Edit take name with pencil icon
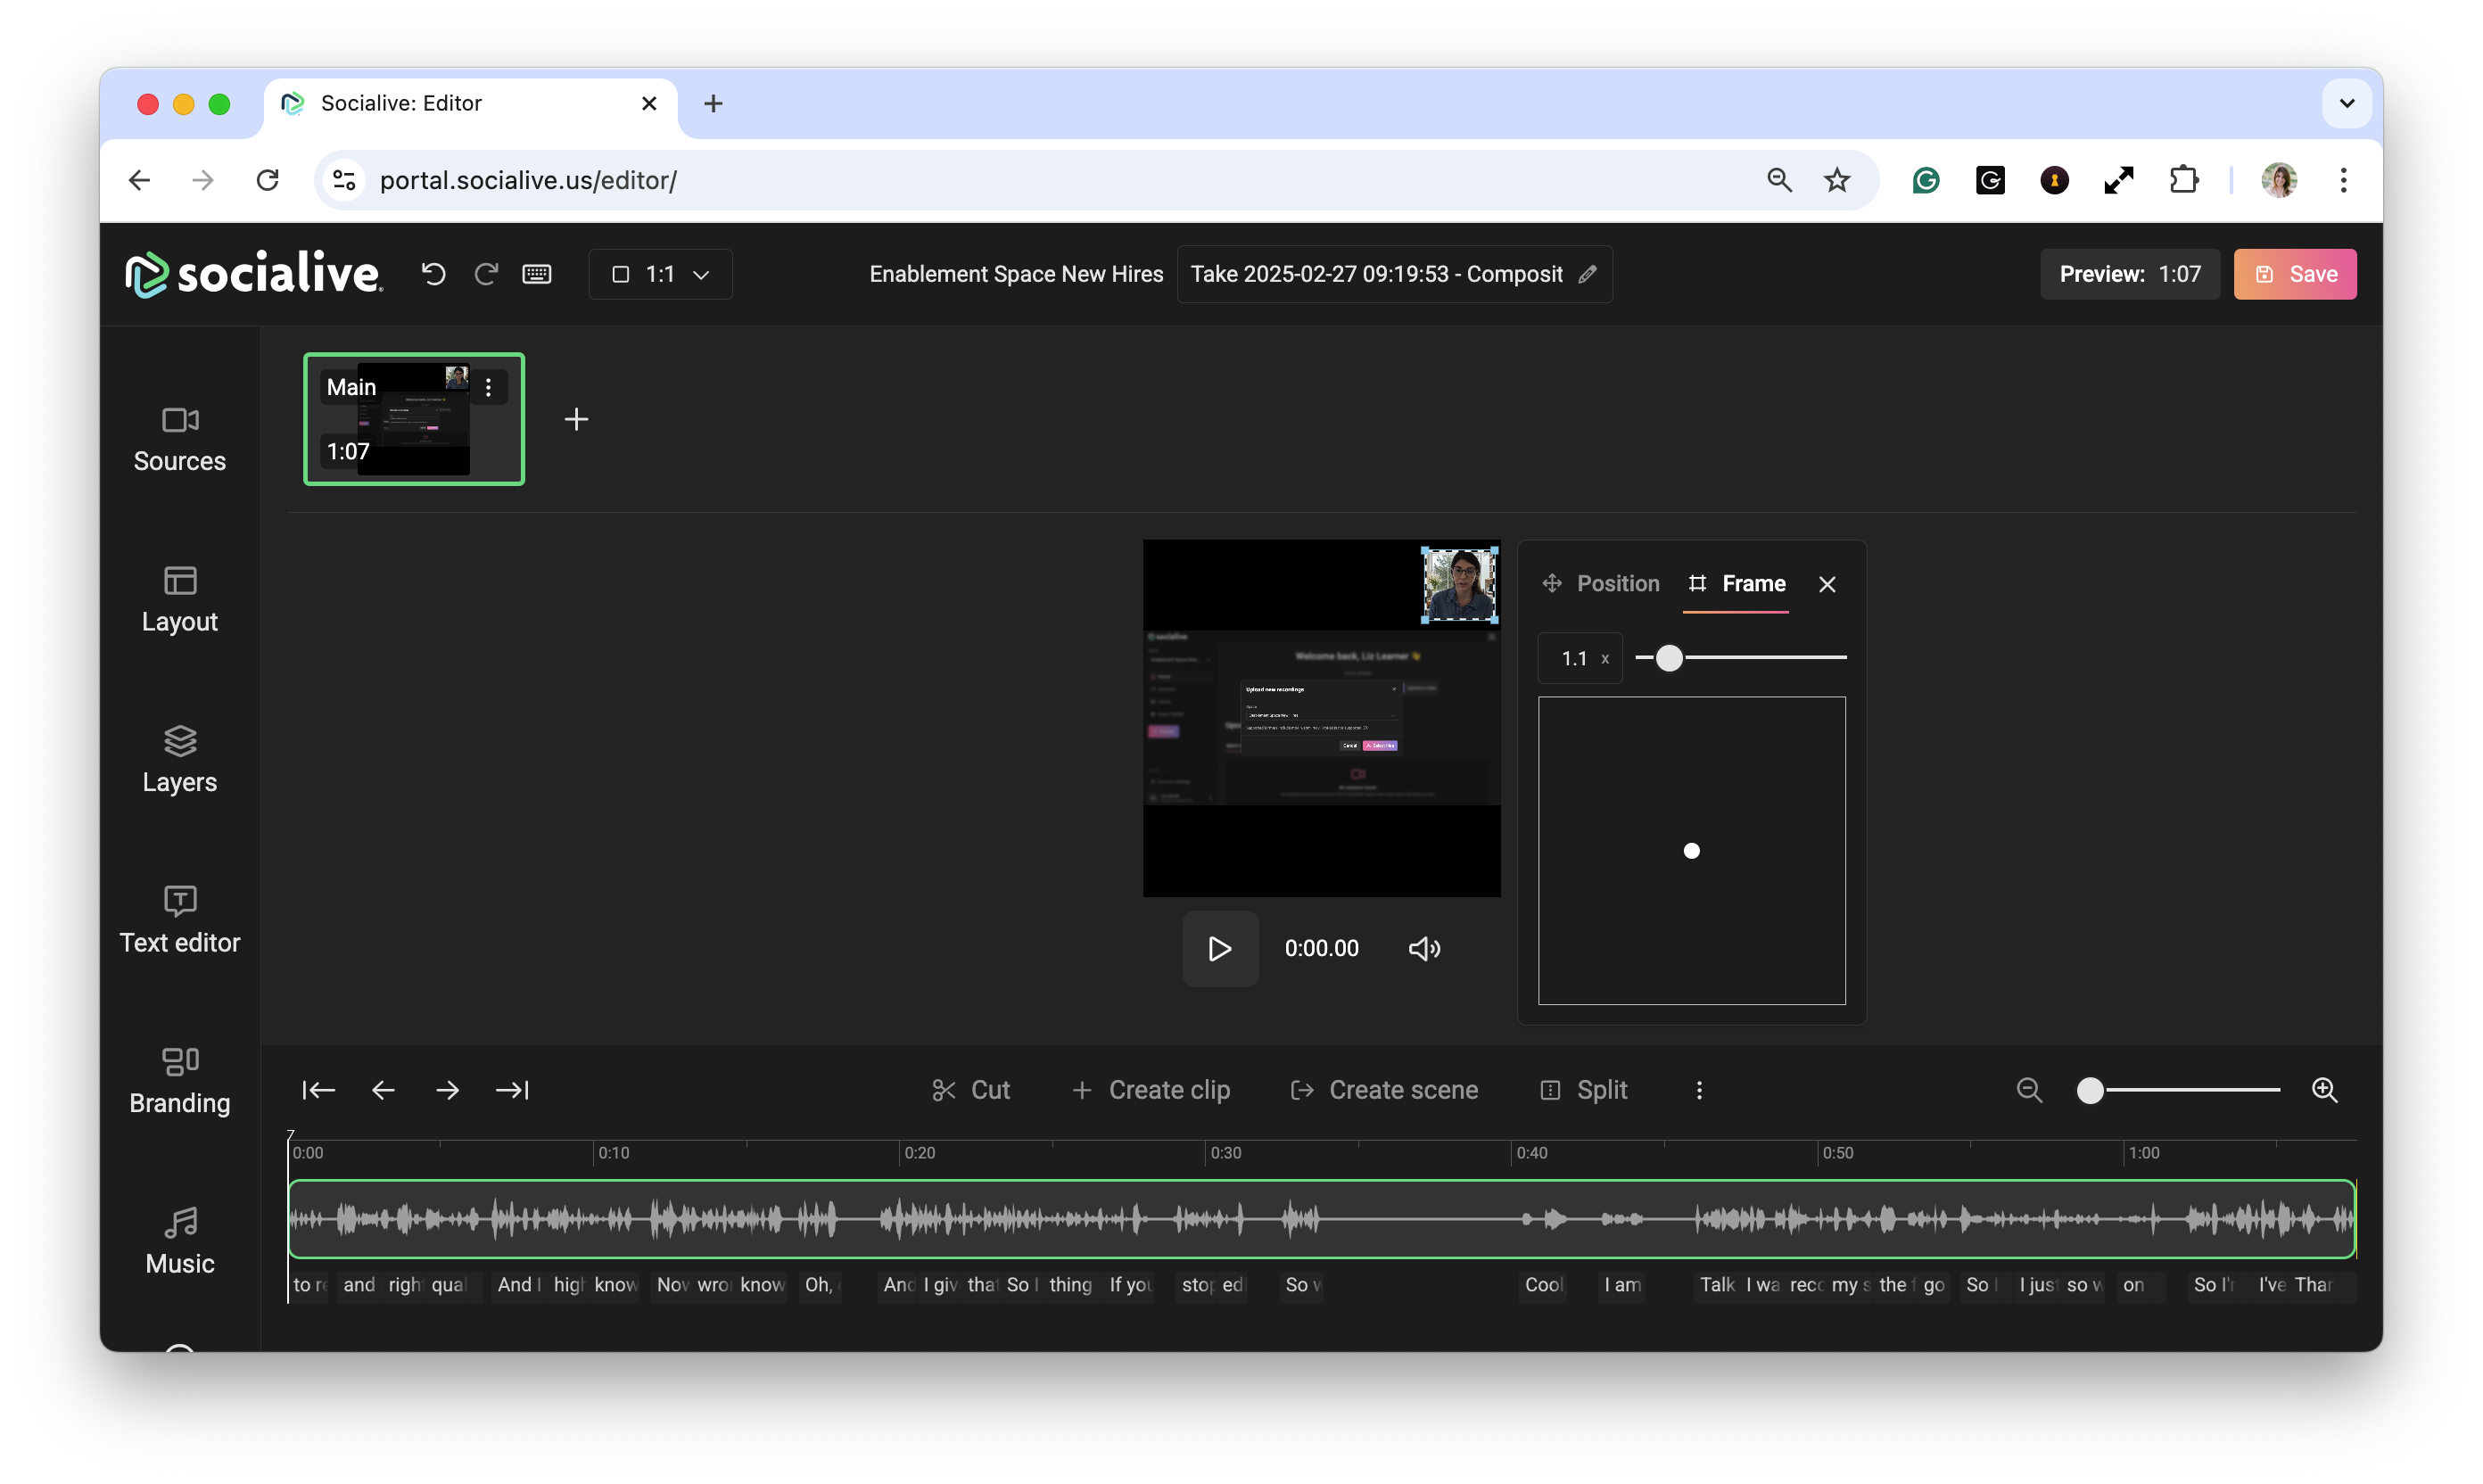Viewport: 2483px width, 1484px height. (1587, 274)
